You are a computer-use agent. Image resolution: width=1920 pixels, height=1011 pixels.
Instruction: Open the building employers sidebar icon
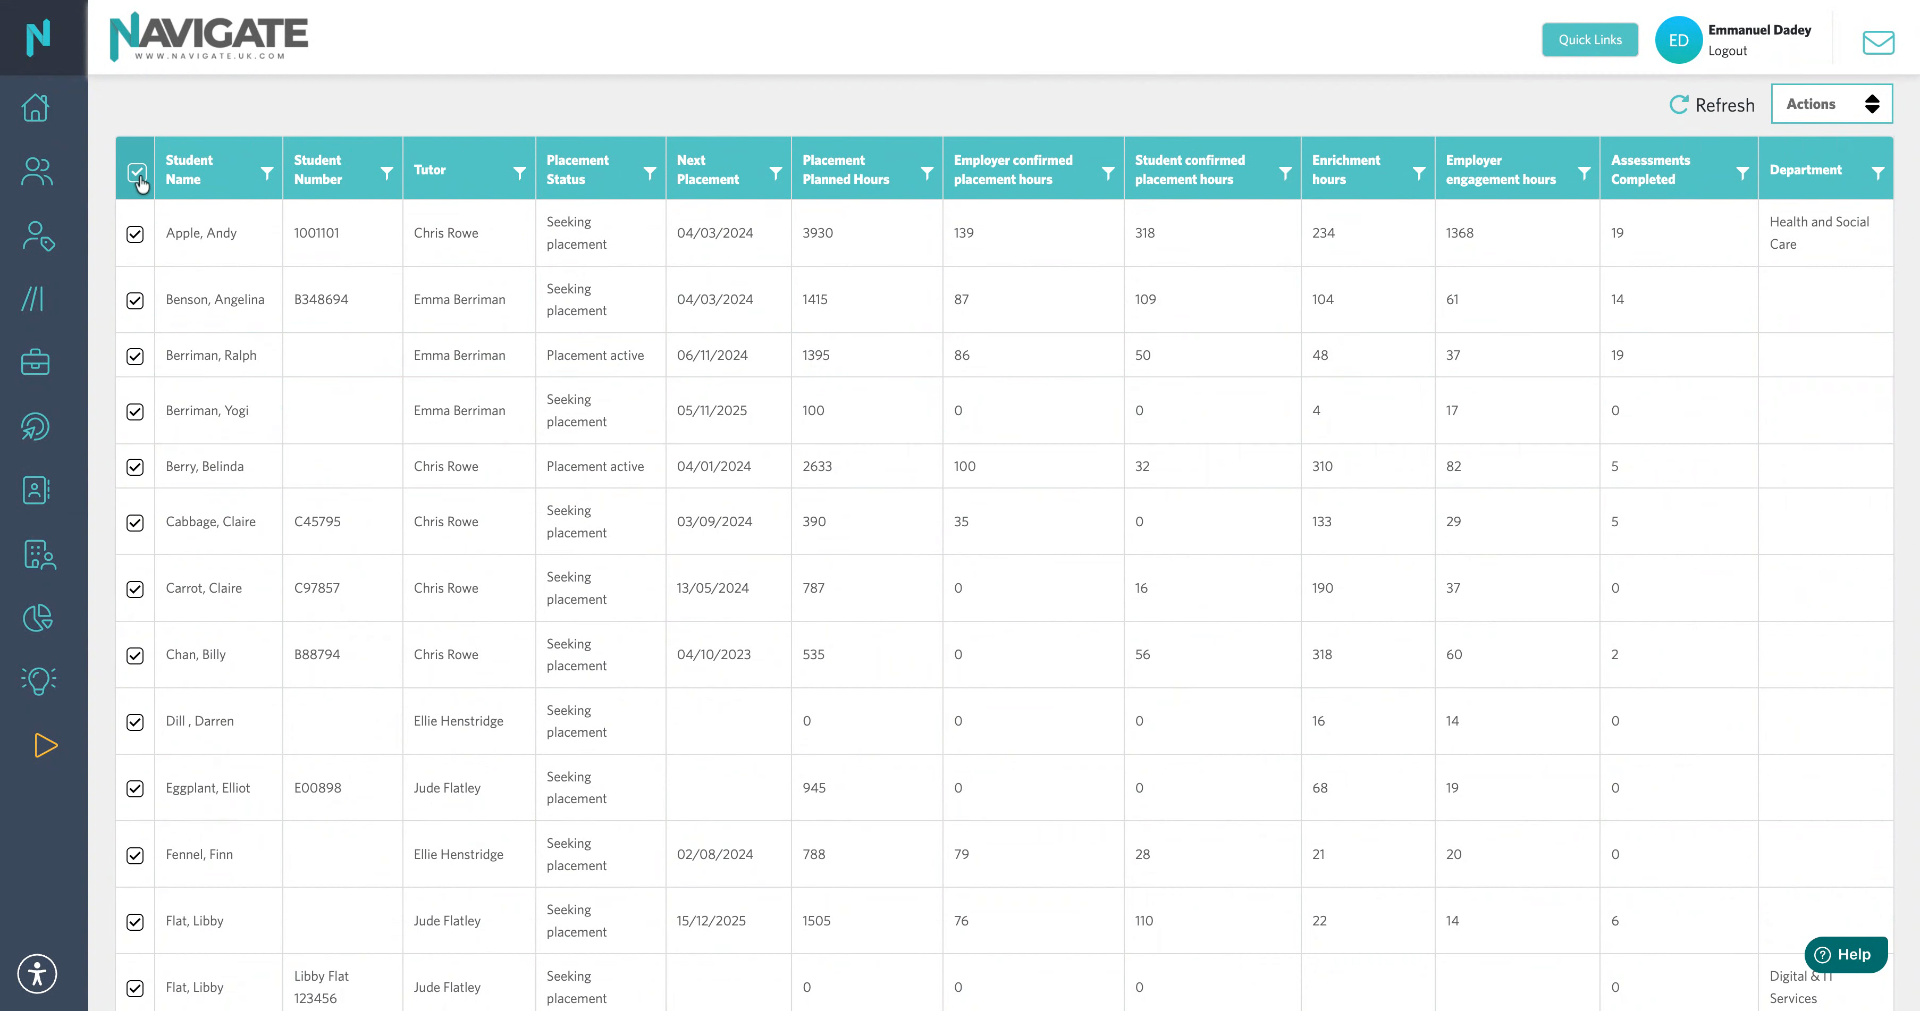39,554
